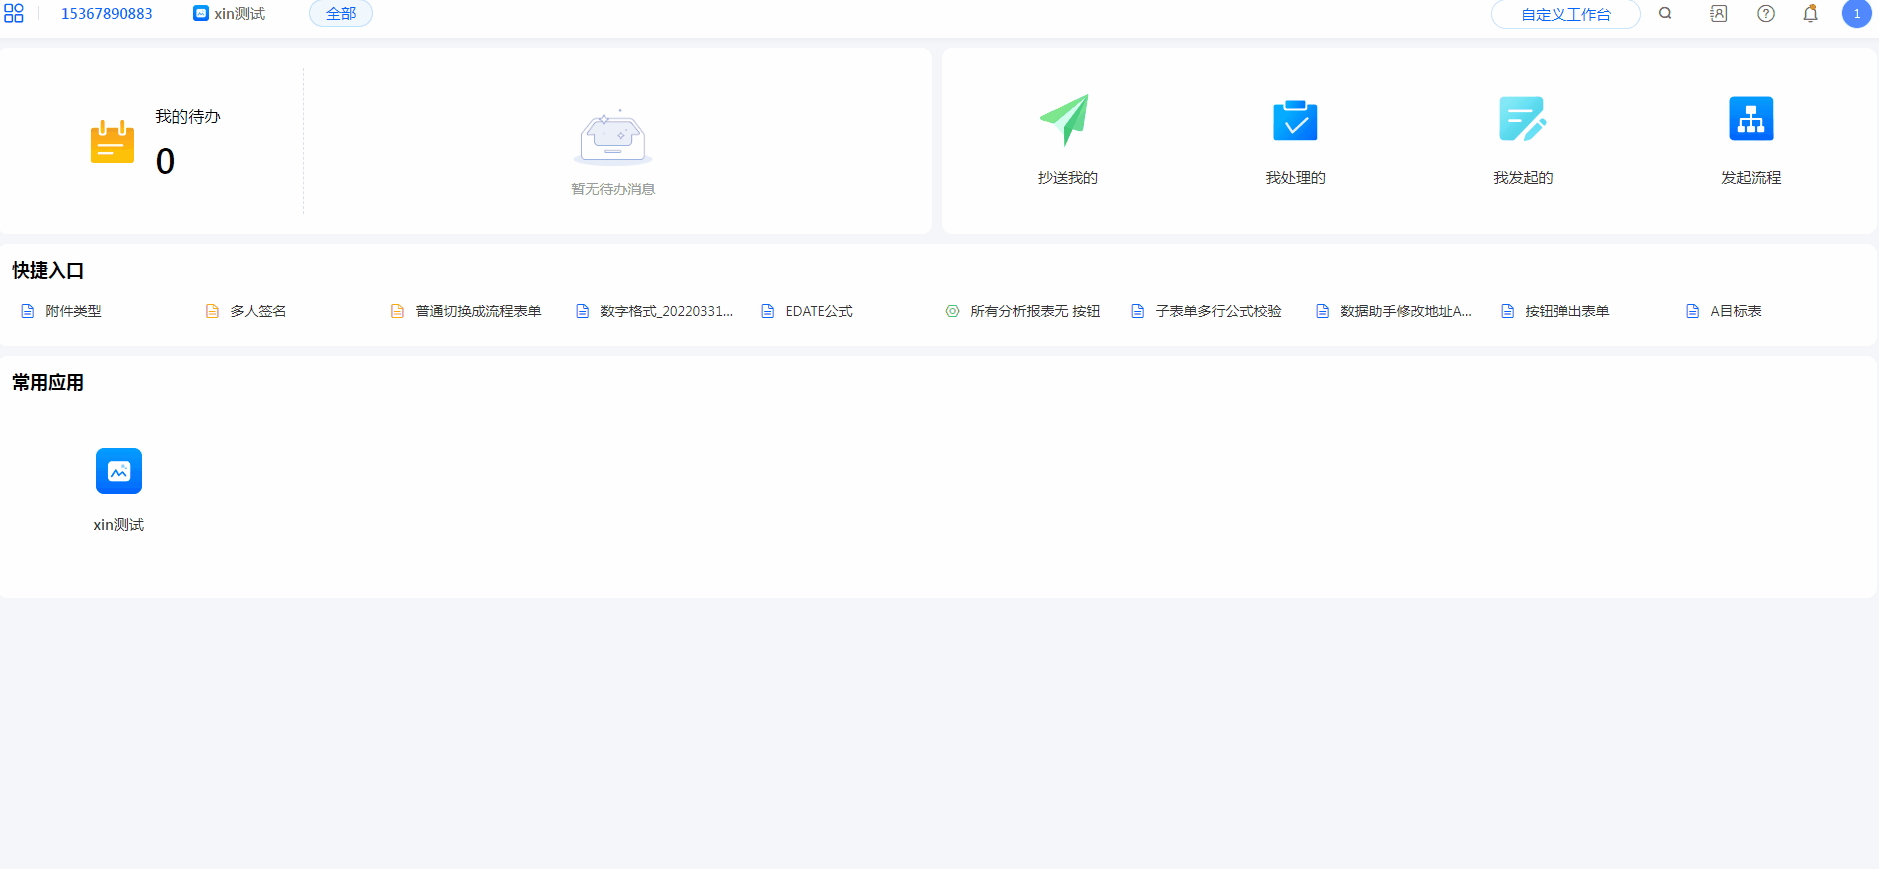The height and width of the screenshot is (869, 1879).
Task: Open the notifications bell
Action: [1810, 14]
